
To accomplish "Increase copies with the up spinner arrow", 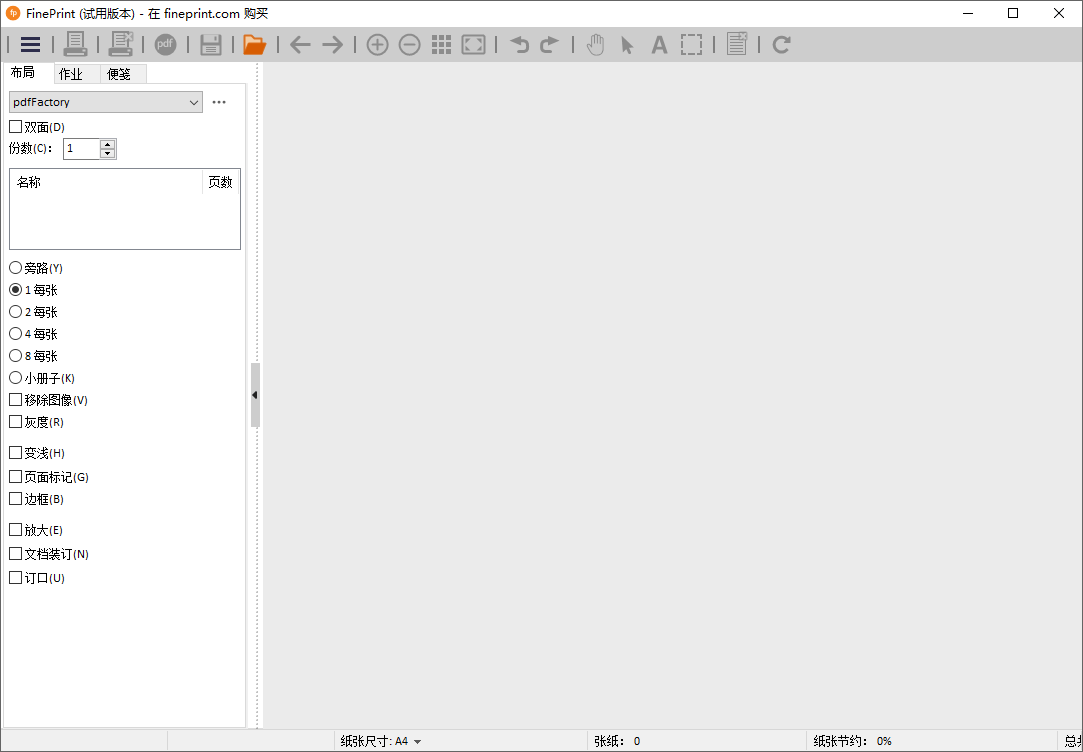I will [108, 144].
